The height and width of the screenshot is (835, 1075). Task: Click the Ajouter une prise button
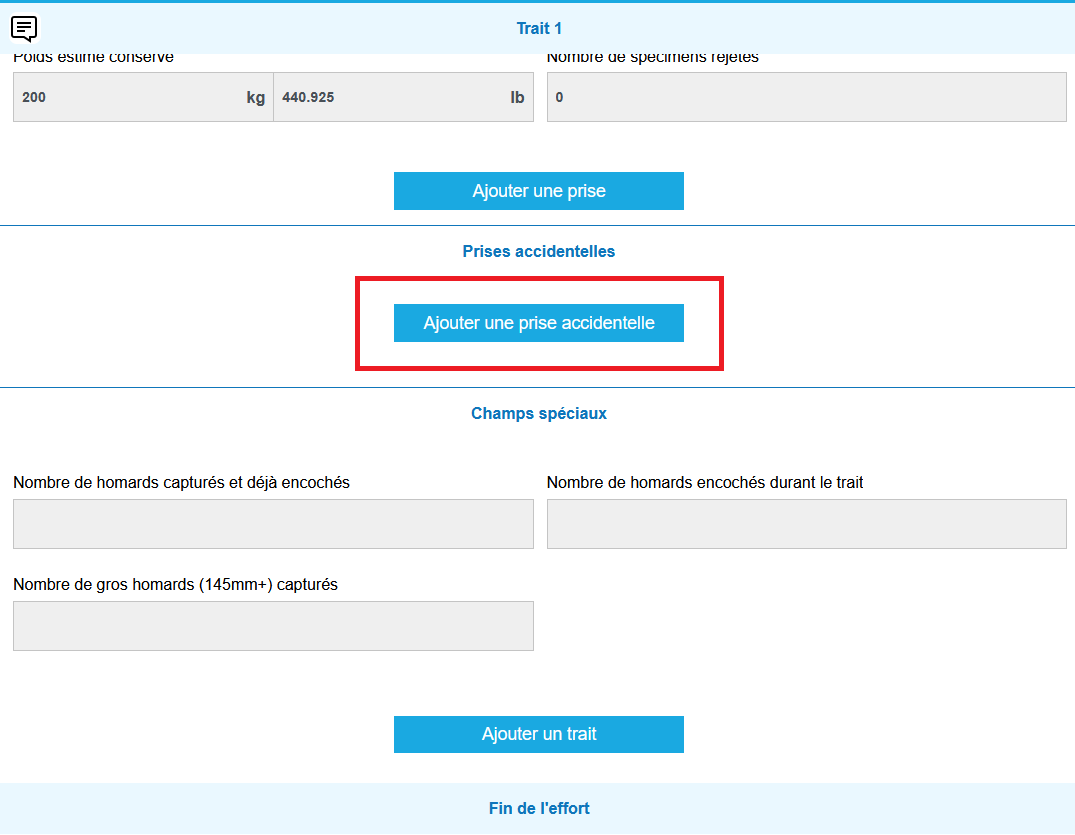pyautogui.click(x=538, y=191)
